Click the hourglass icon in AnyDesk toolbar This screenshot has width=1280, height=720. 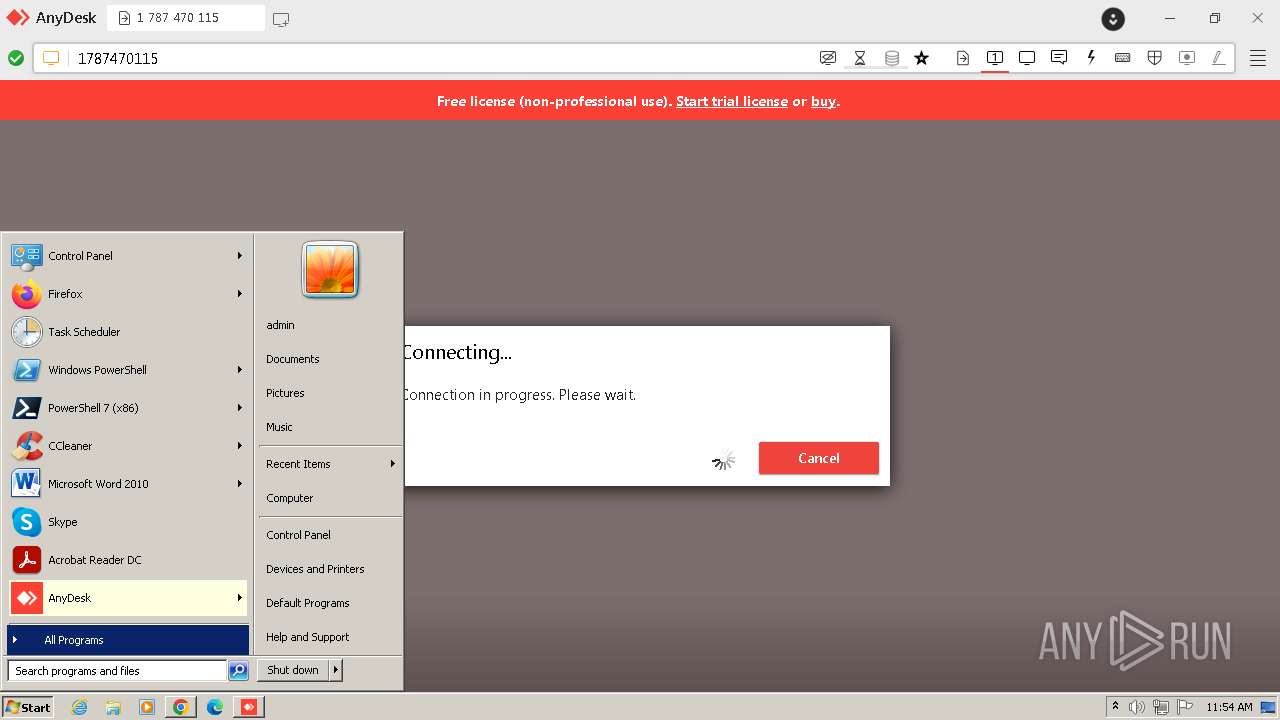pyautogui.click(x=860, y=58)
